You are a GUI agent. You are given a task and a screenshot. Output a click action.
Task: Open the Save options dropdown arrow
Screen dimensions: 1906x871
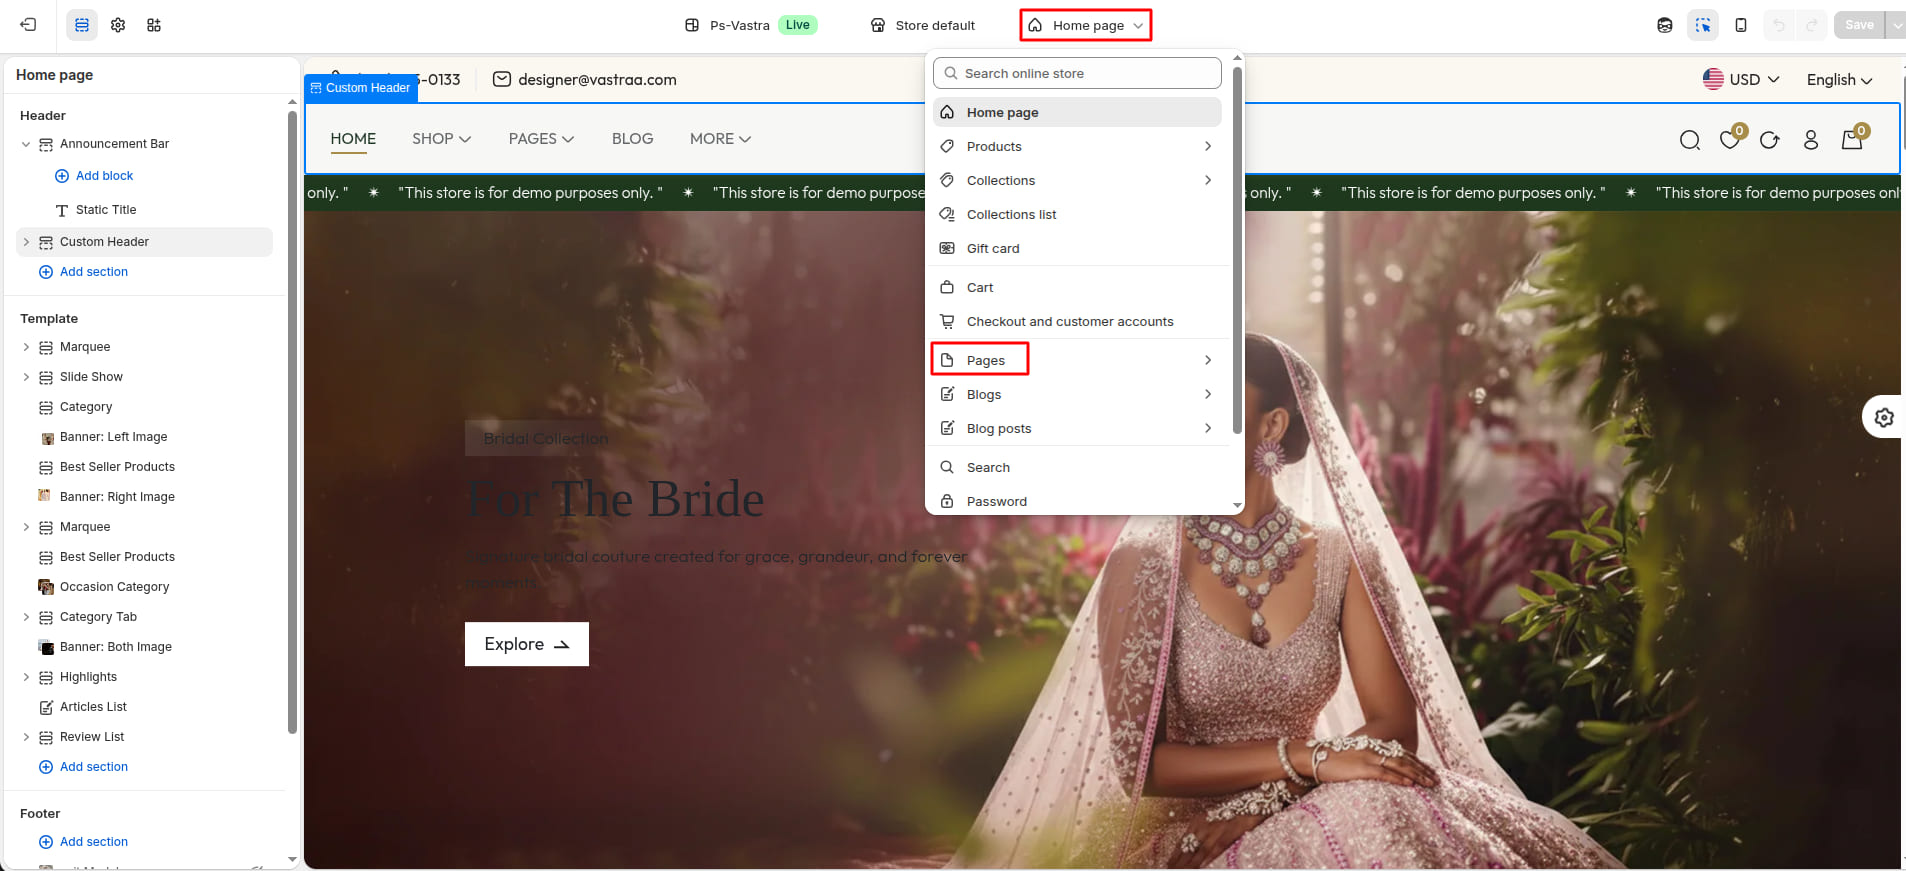point(1896,25)
